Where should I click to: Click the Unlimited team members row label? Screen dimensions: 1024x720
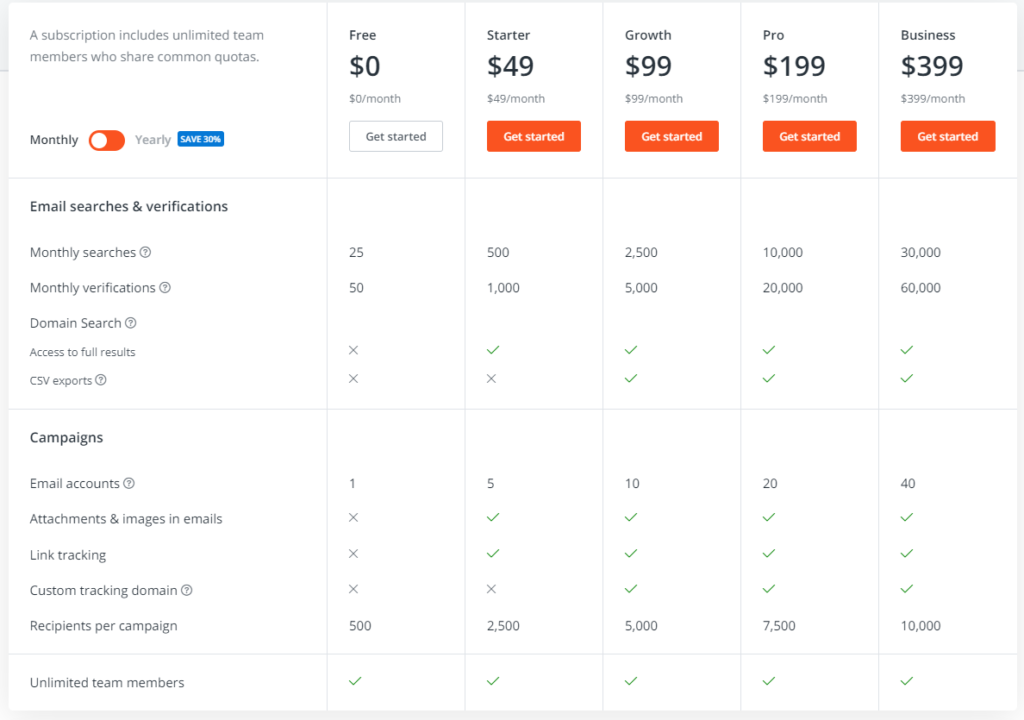[107, 682]
